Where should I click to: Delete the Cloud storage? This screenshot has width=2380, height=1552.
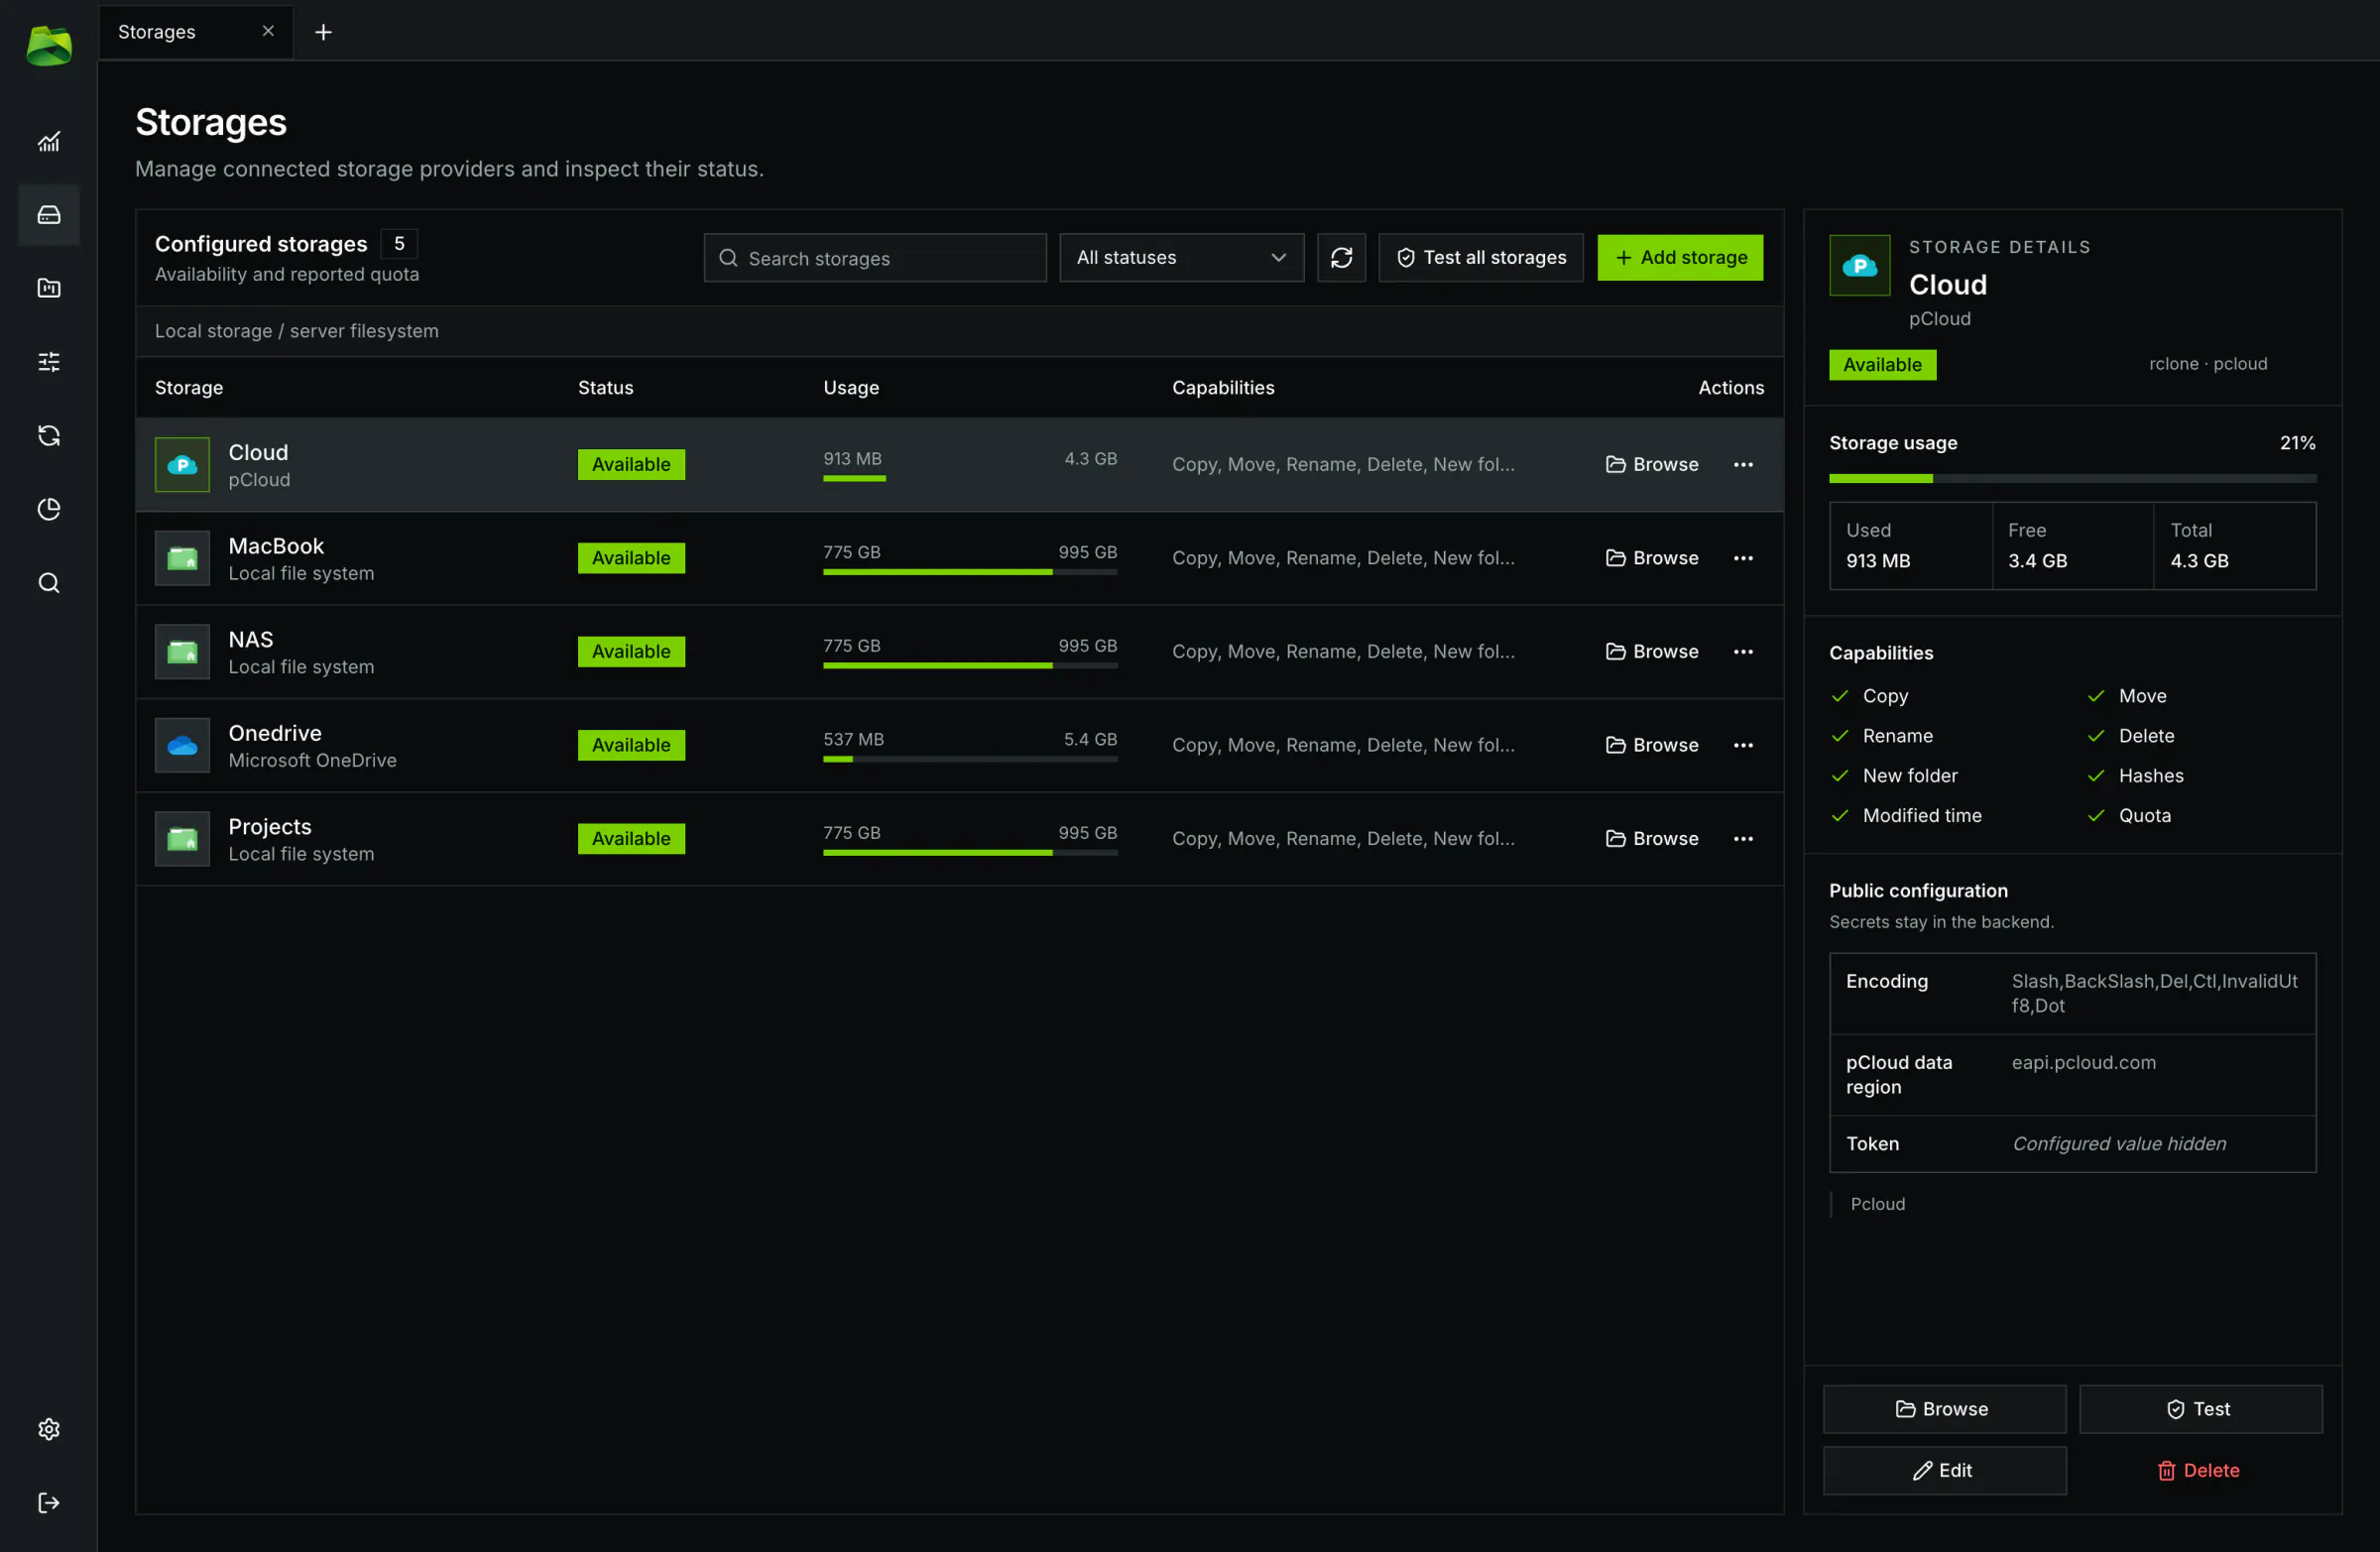2200,1470
